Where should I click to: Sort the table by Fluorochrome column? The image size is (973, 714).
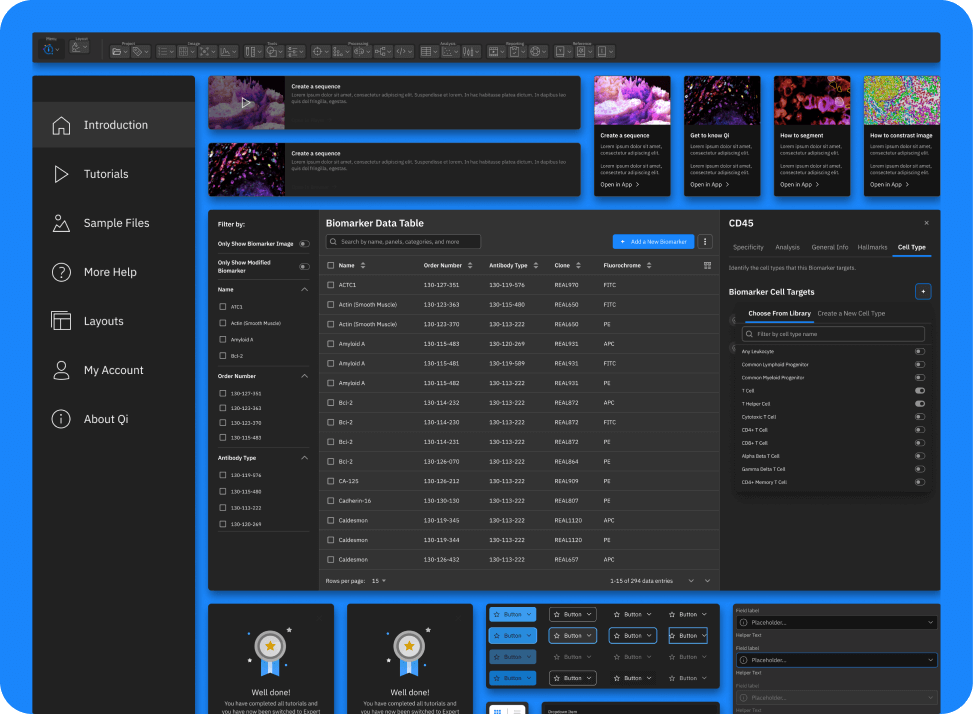click(x=649, y=266)
